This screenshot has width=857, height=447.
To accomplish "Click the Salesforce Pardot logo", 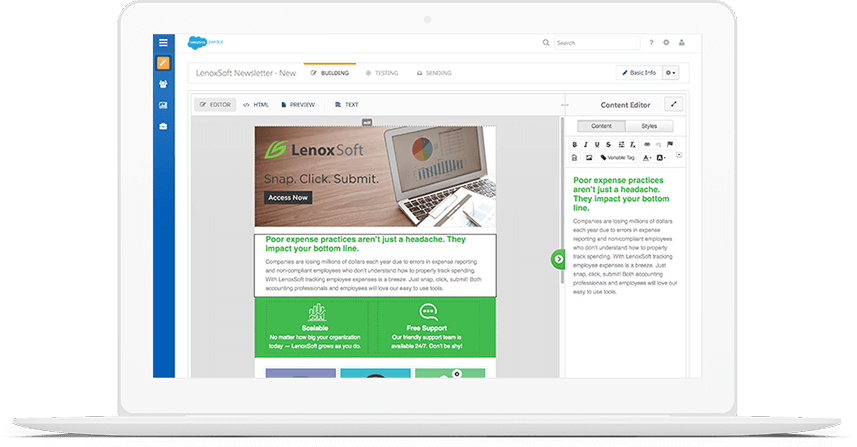I will point(206,42).
